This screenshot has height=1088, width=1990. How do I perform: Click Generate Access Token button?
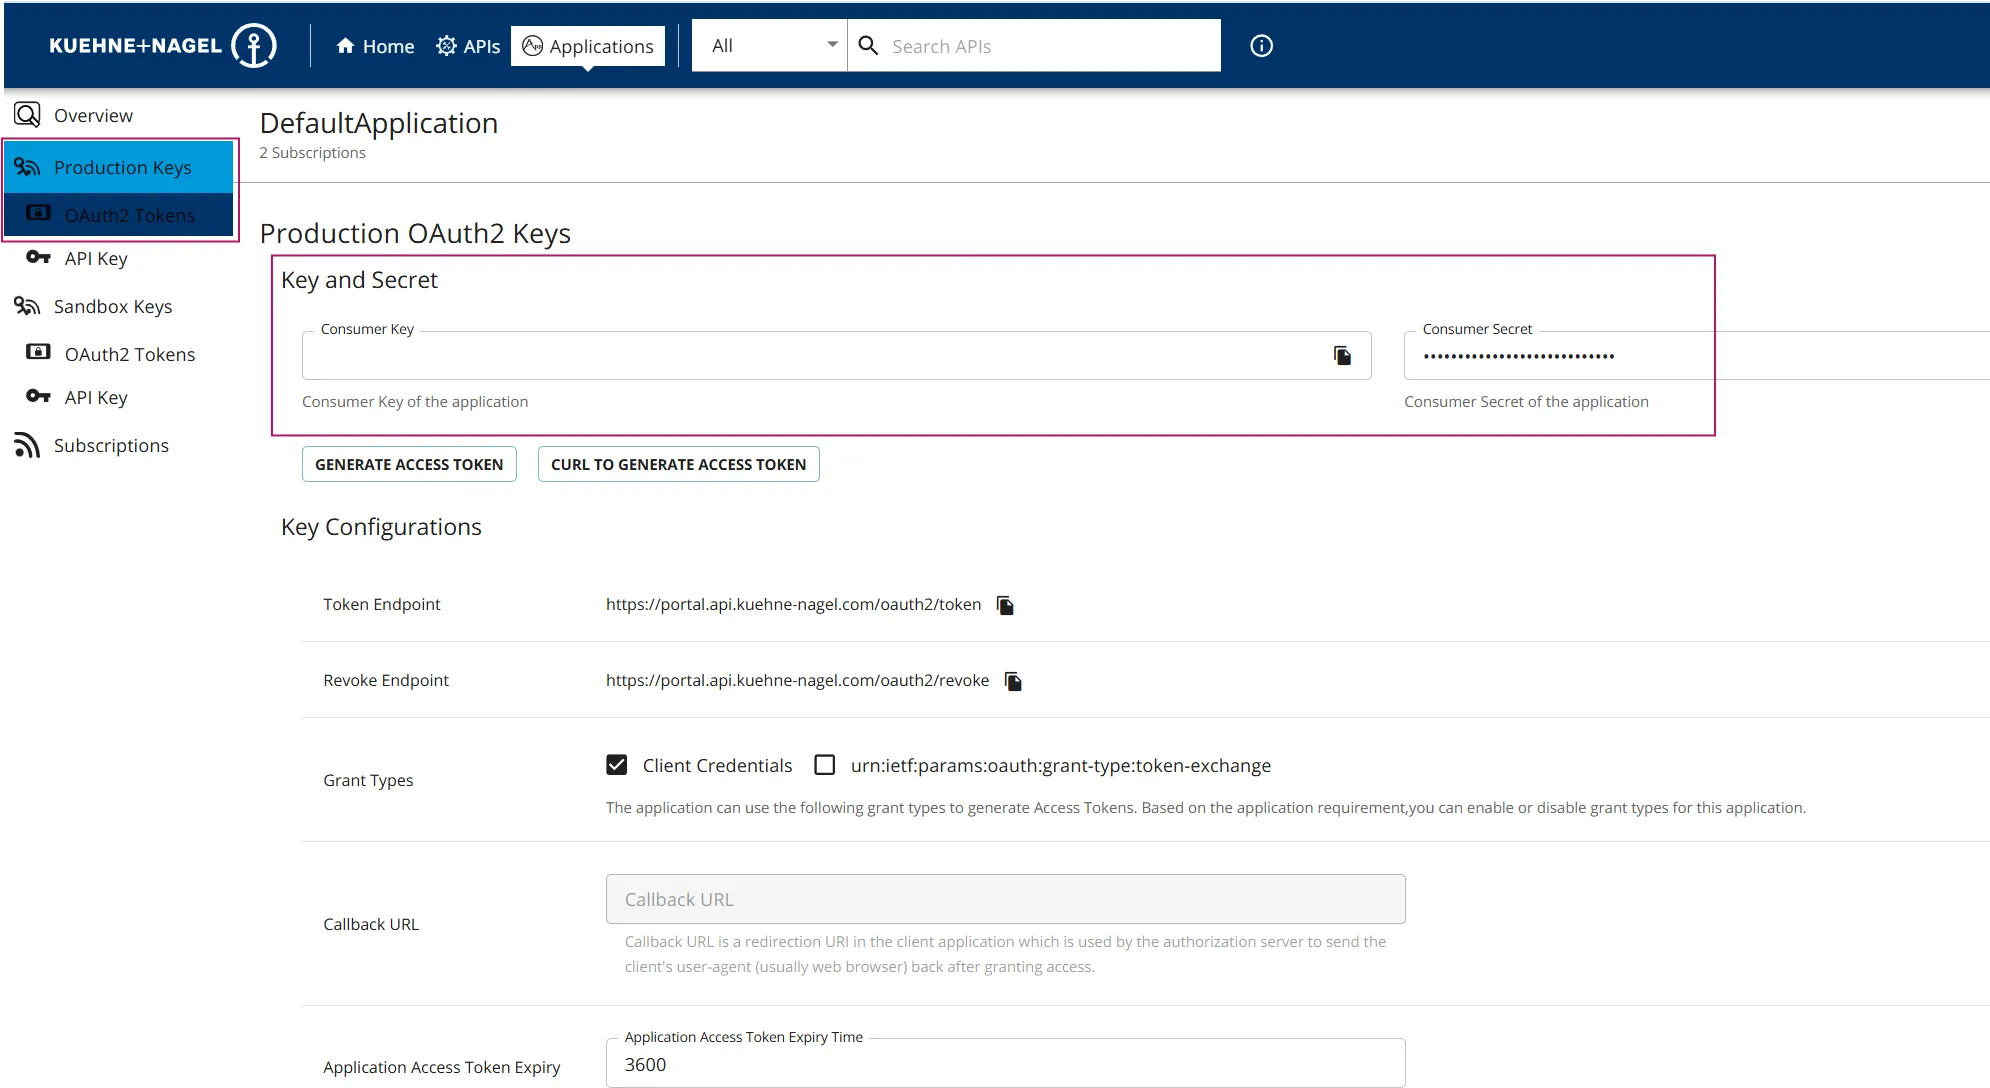tap(409, 465)
